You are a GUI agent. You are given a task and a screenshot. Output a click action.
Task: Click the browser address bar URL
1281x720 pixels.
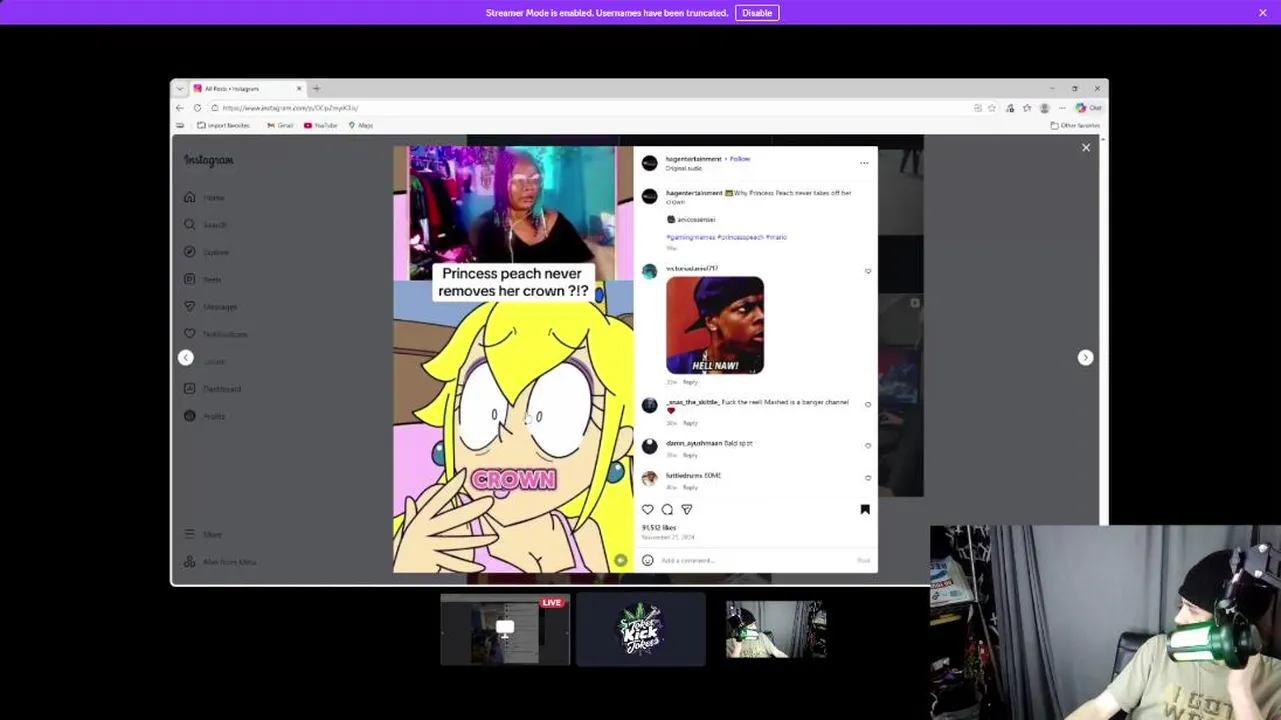click(x=290, y=108)
